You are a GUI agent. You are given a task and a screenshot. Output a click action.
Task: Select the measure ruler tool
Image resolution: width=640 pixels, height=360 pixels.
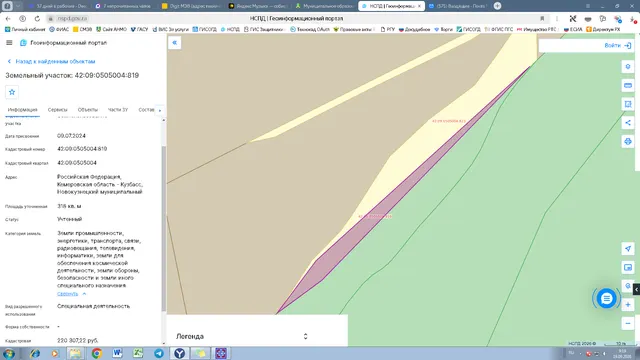tap(628, 85)
